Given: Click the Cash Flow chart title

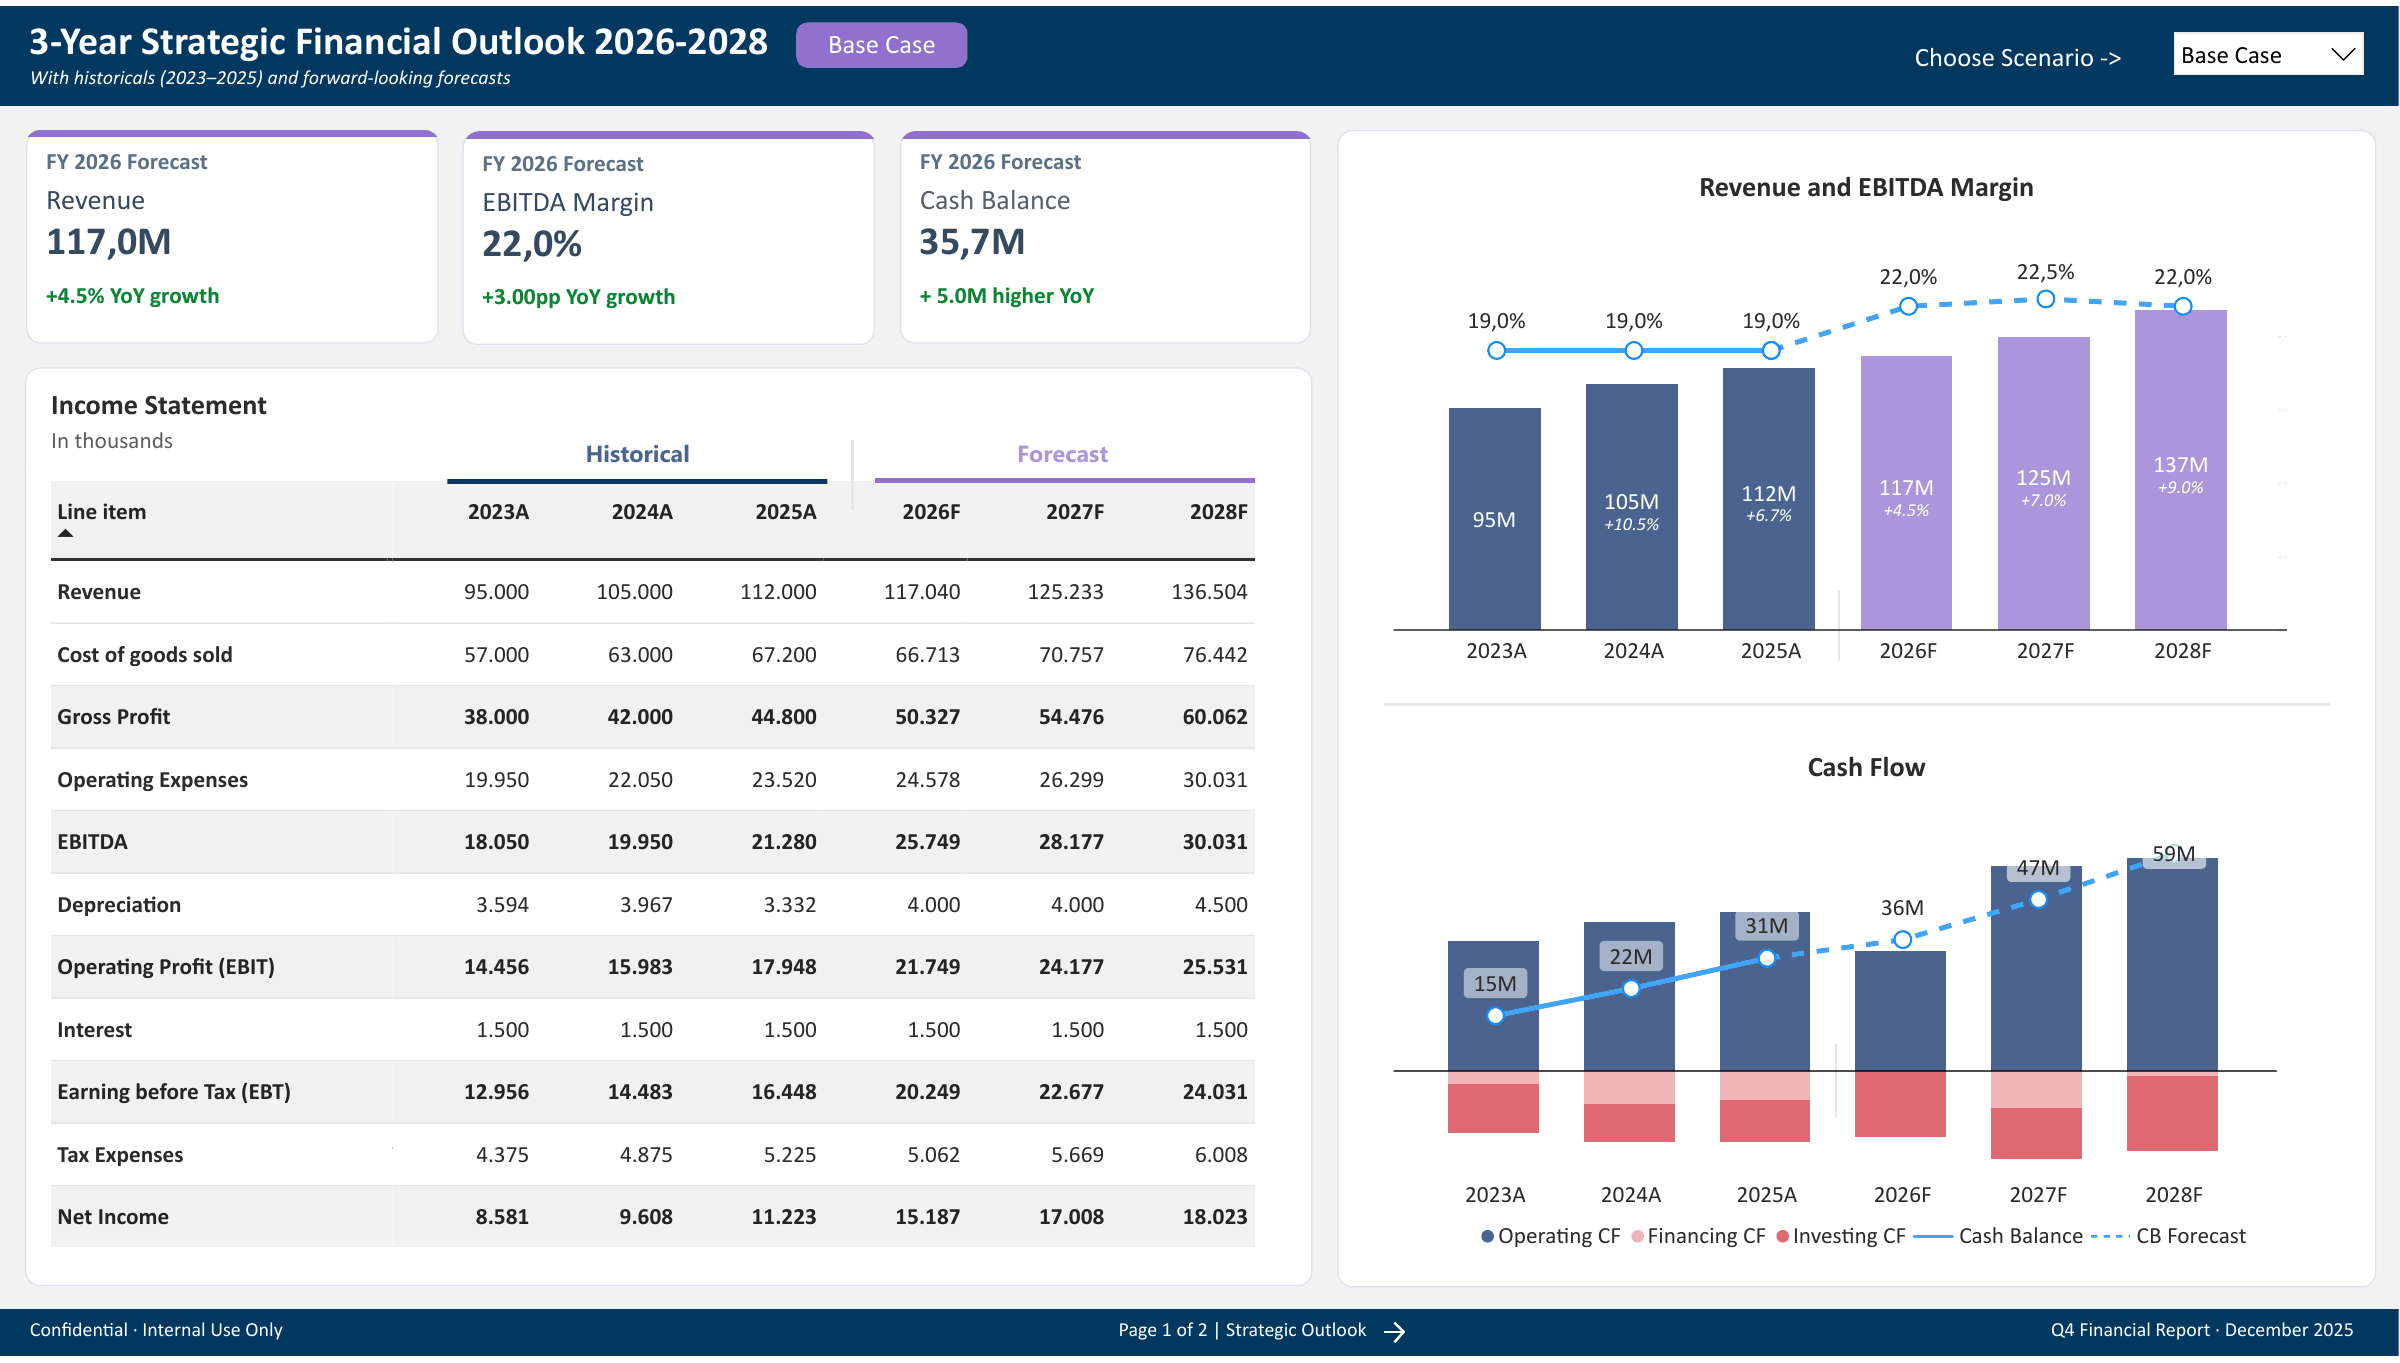Looking at the screenshot, I should pos(1866,767).
